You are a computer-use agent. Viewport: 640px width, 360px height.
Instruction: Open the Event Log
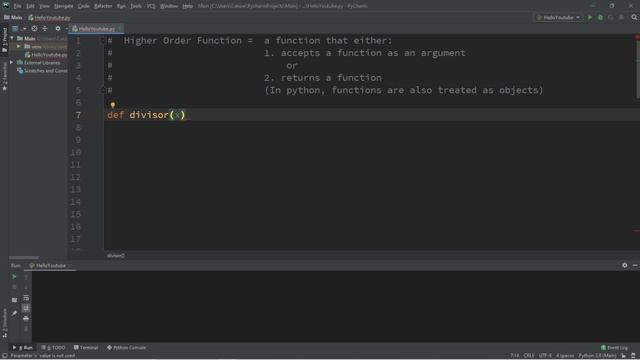coord(614,348)
